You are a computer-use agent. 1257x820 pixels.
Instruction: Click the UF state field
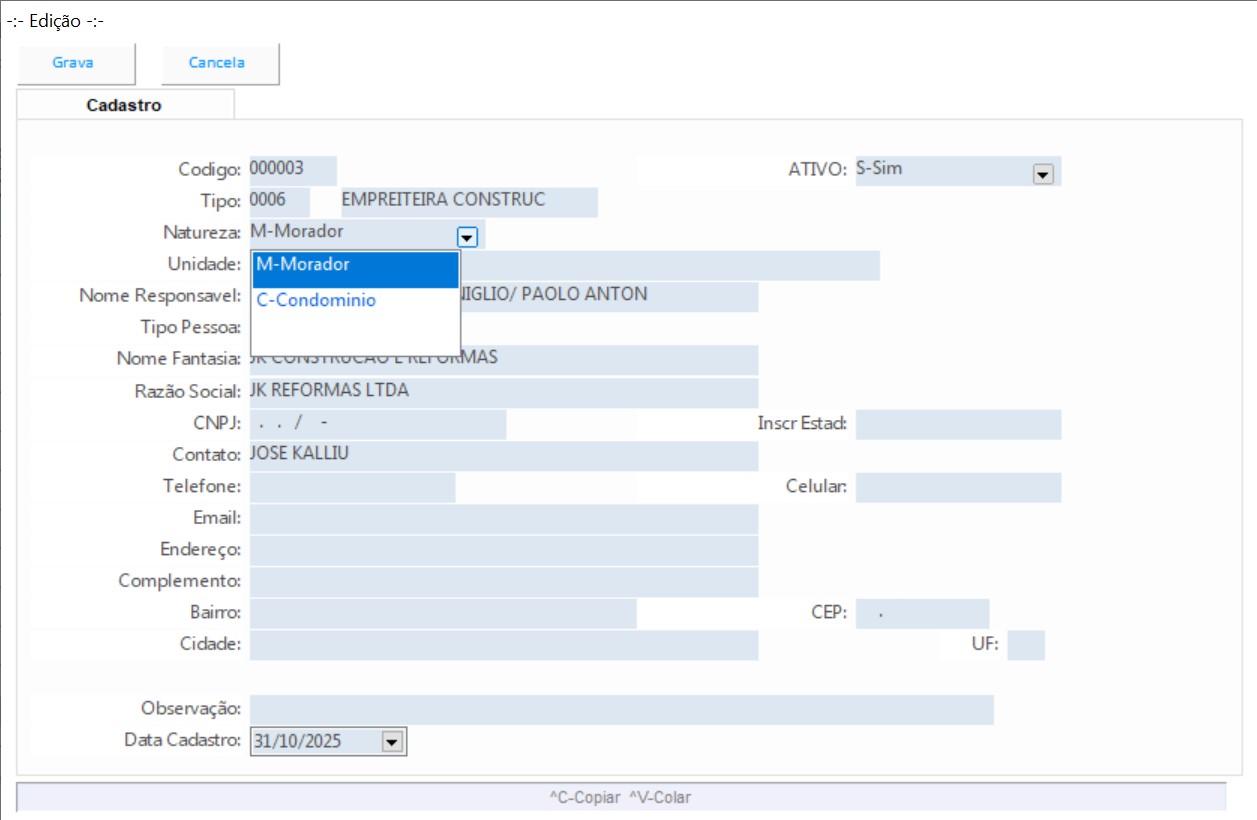click(x=1025, y=645)
